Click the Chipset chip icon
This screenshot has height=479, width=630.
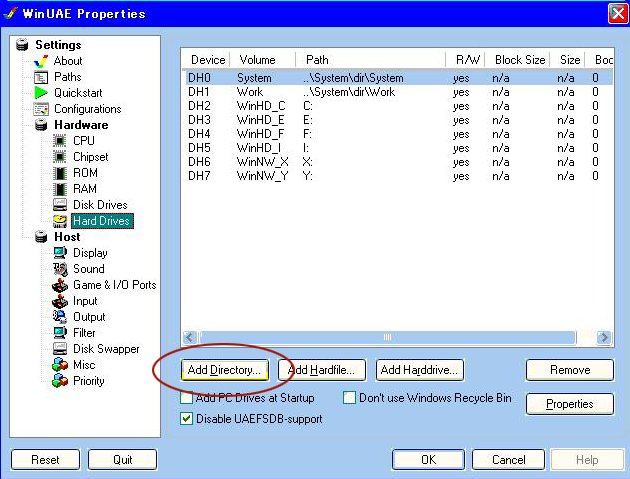click(60, 157)
